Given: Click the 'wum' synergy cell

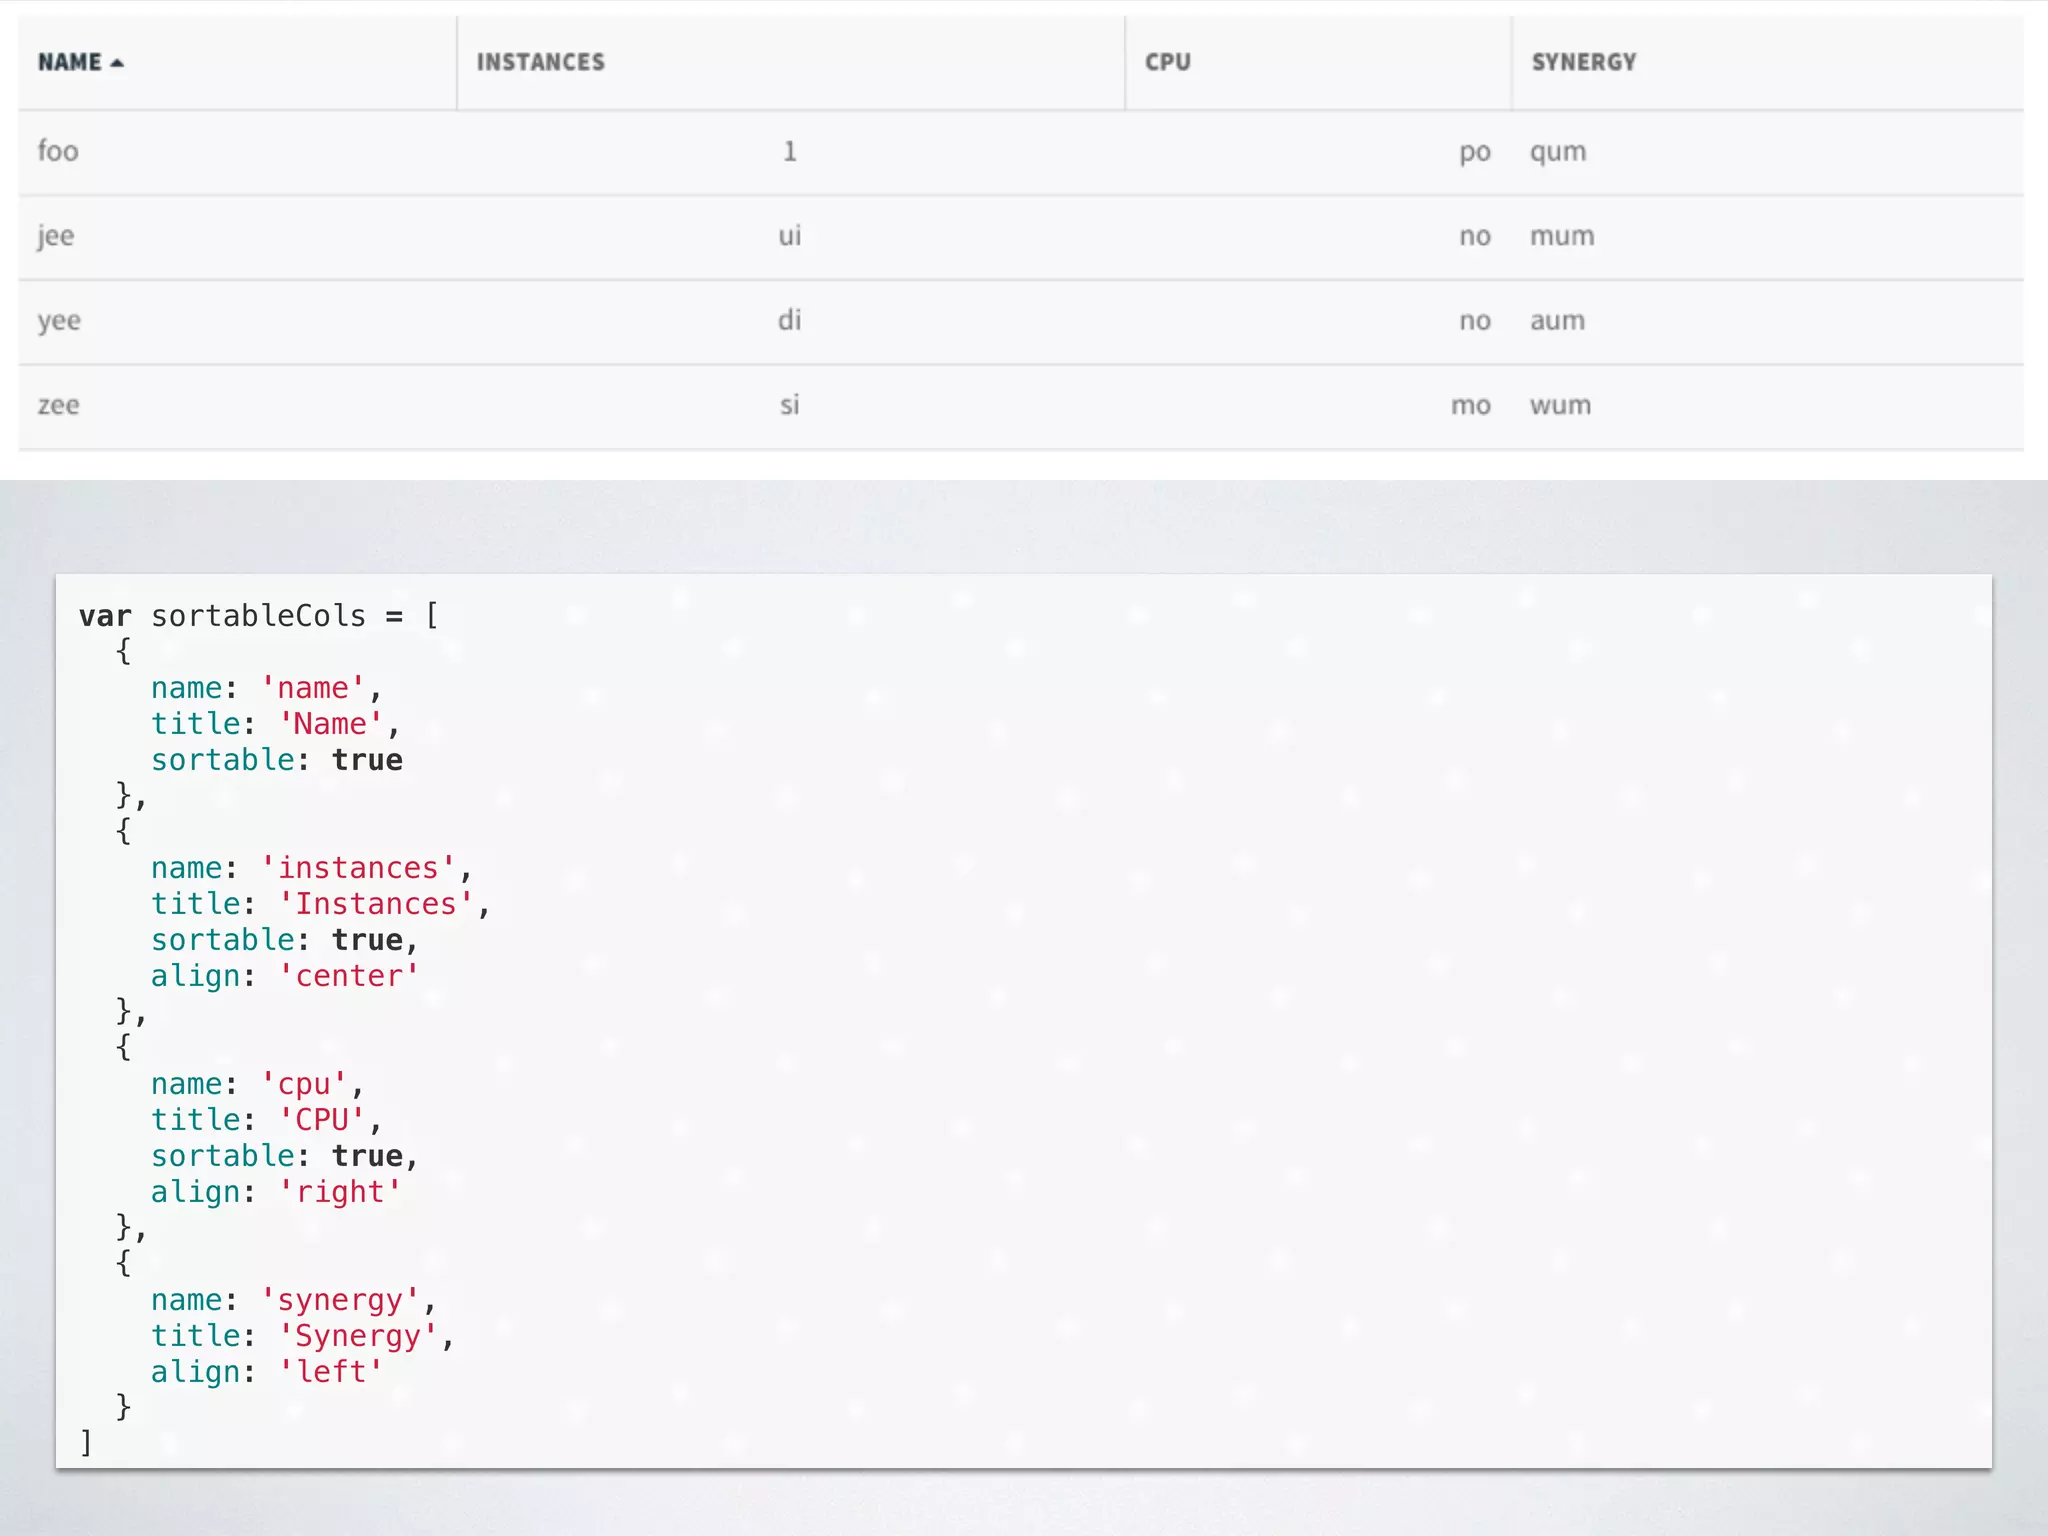Looking at the screenshot, I should [x=1560, y=405].
